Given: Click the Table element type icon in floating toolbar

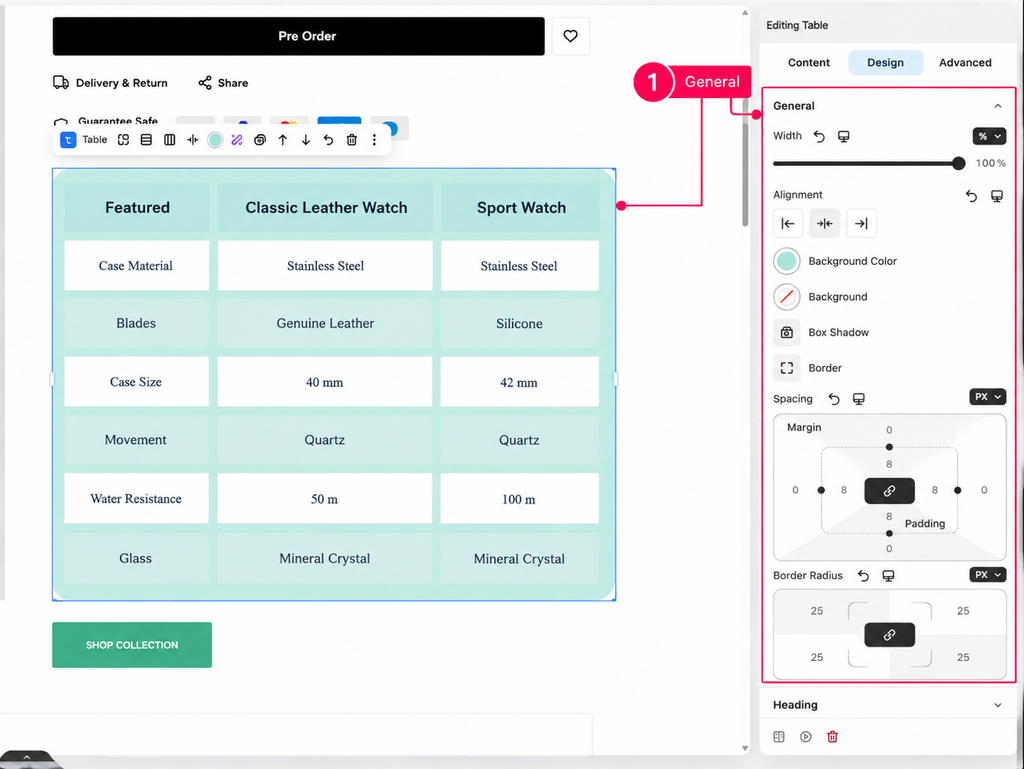Looking at the screenshot, I should coord(68,140).
